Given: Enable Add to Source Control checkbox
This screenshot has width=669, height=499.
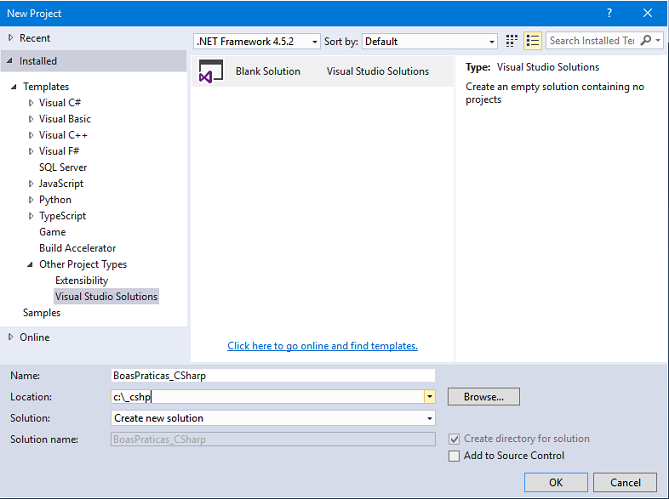Looking at the screenshot, I should [x=455, y=456].
